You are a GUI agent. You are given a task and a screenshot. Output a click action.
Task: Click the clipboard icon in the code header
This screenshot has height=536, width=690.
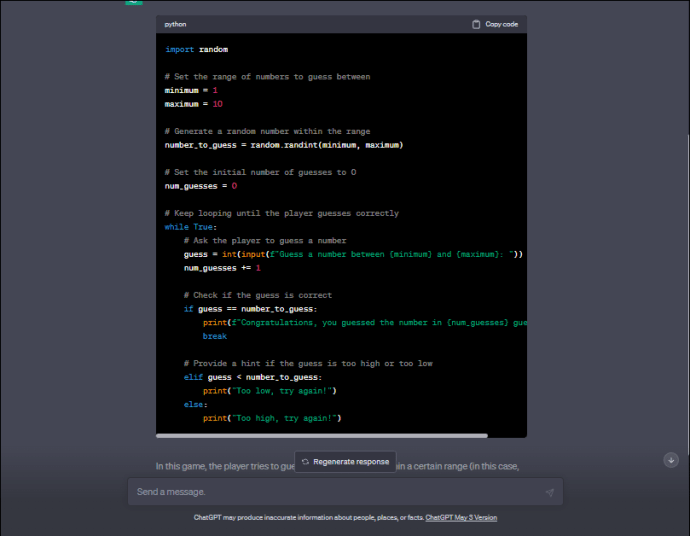[x=476, y=24]
